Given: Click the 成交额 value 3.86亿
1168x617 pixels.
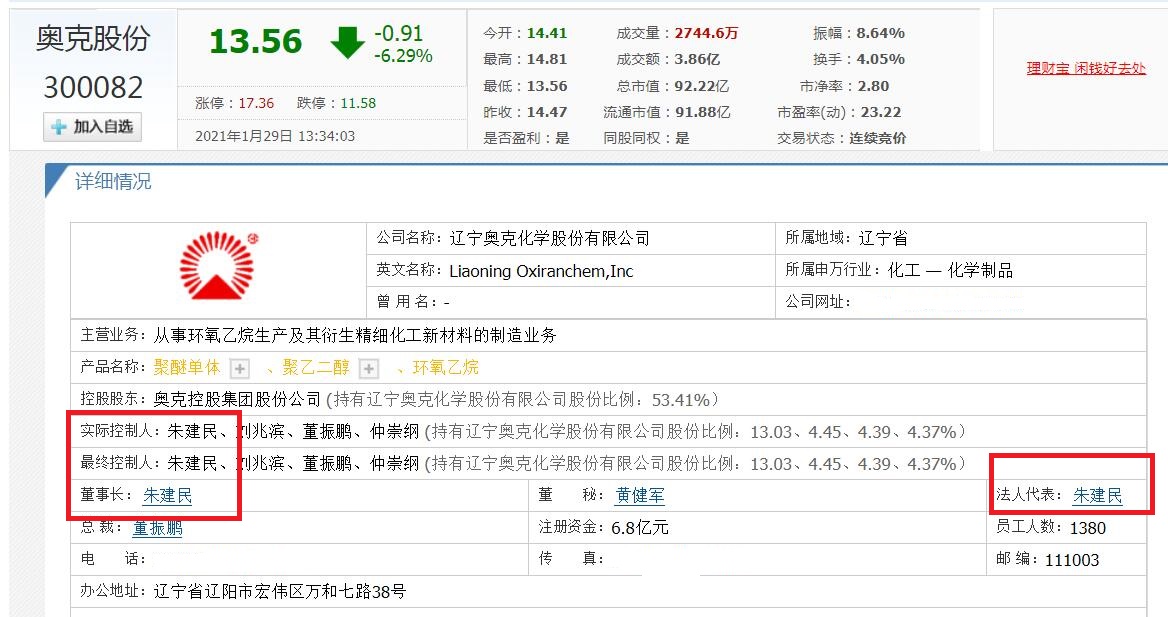Looking at the screenshot, I should point(697,60).
